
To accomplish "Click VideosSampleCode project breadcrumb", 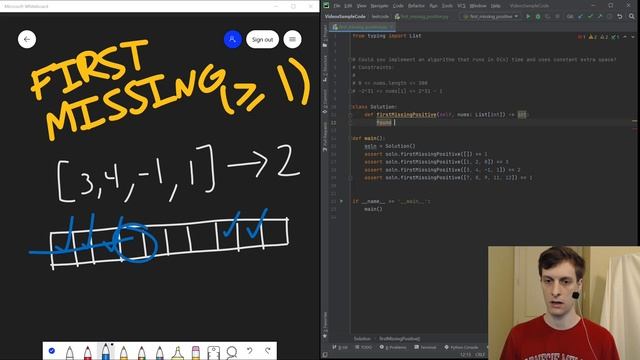I will [x=345, y=16].
